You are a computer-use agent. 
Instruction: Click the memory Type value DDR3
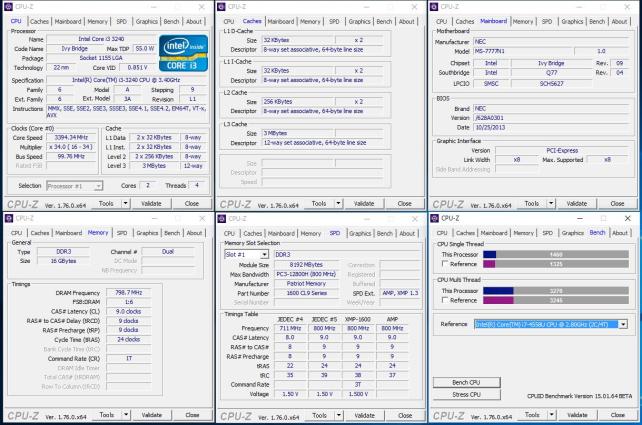point(64,251)
